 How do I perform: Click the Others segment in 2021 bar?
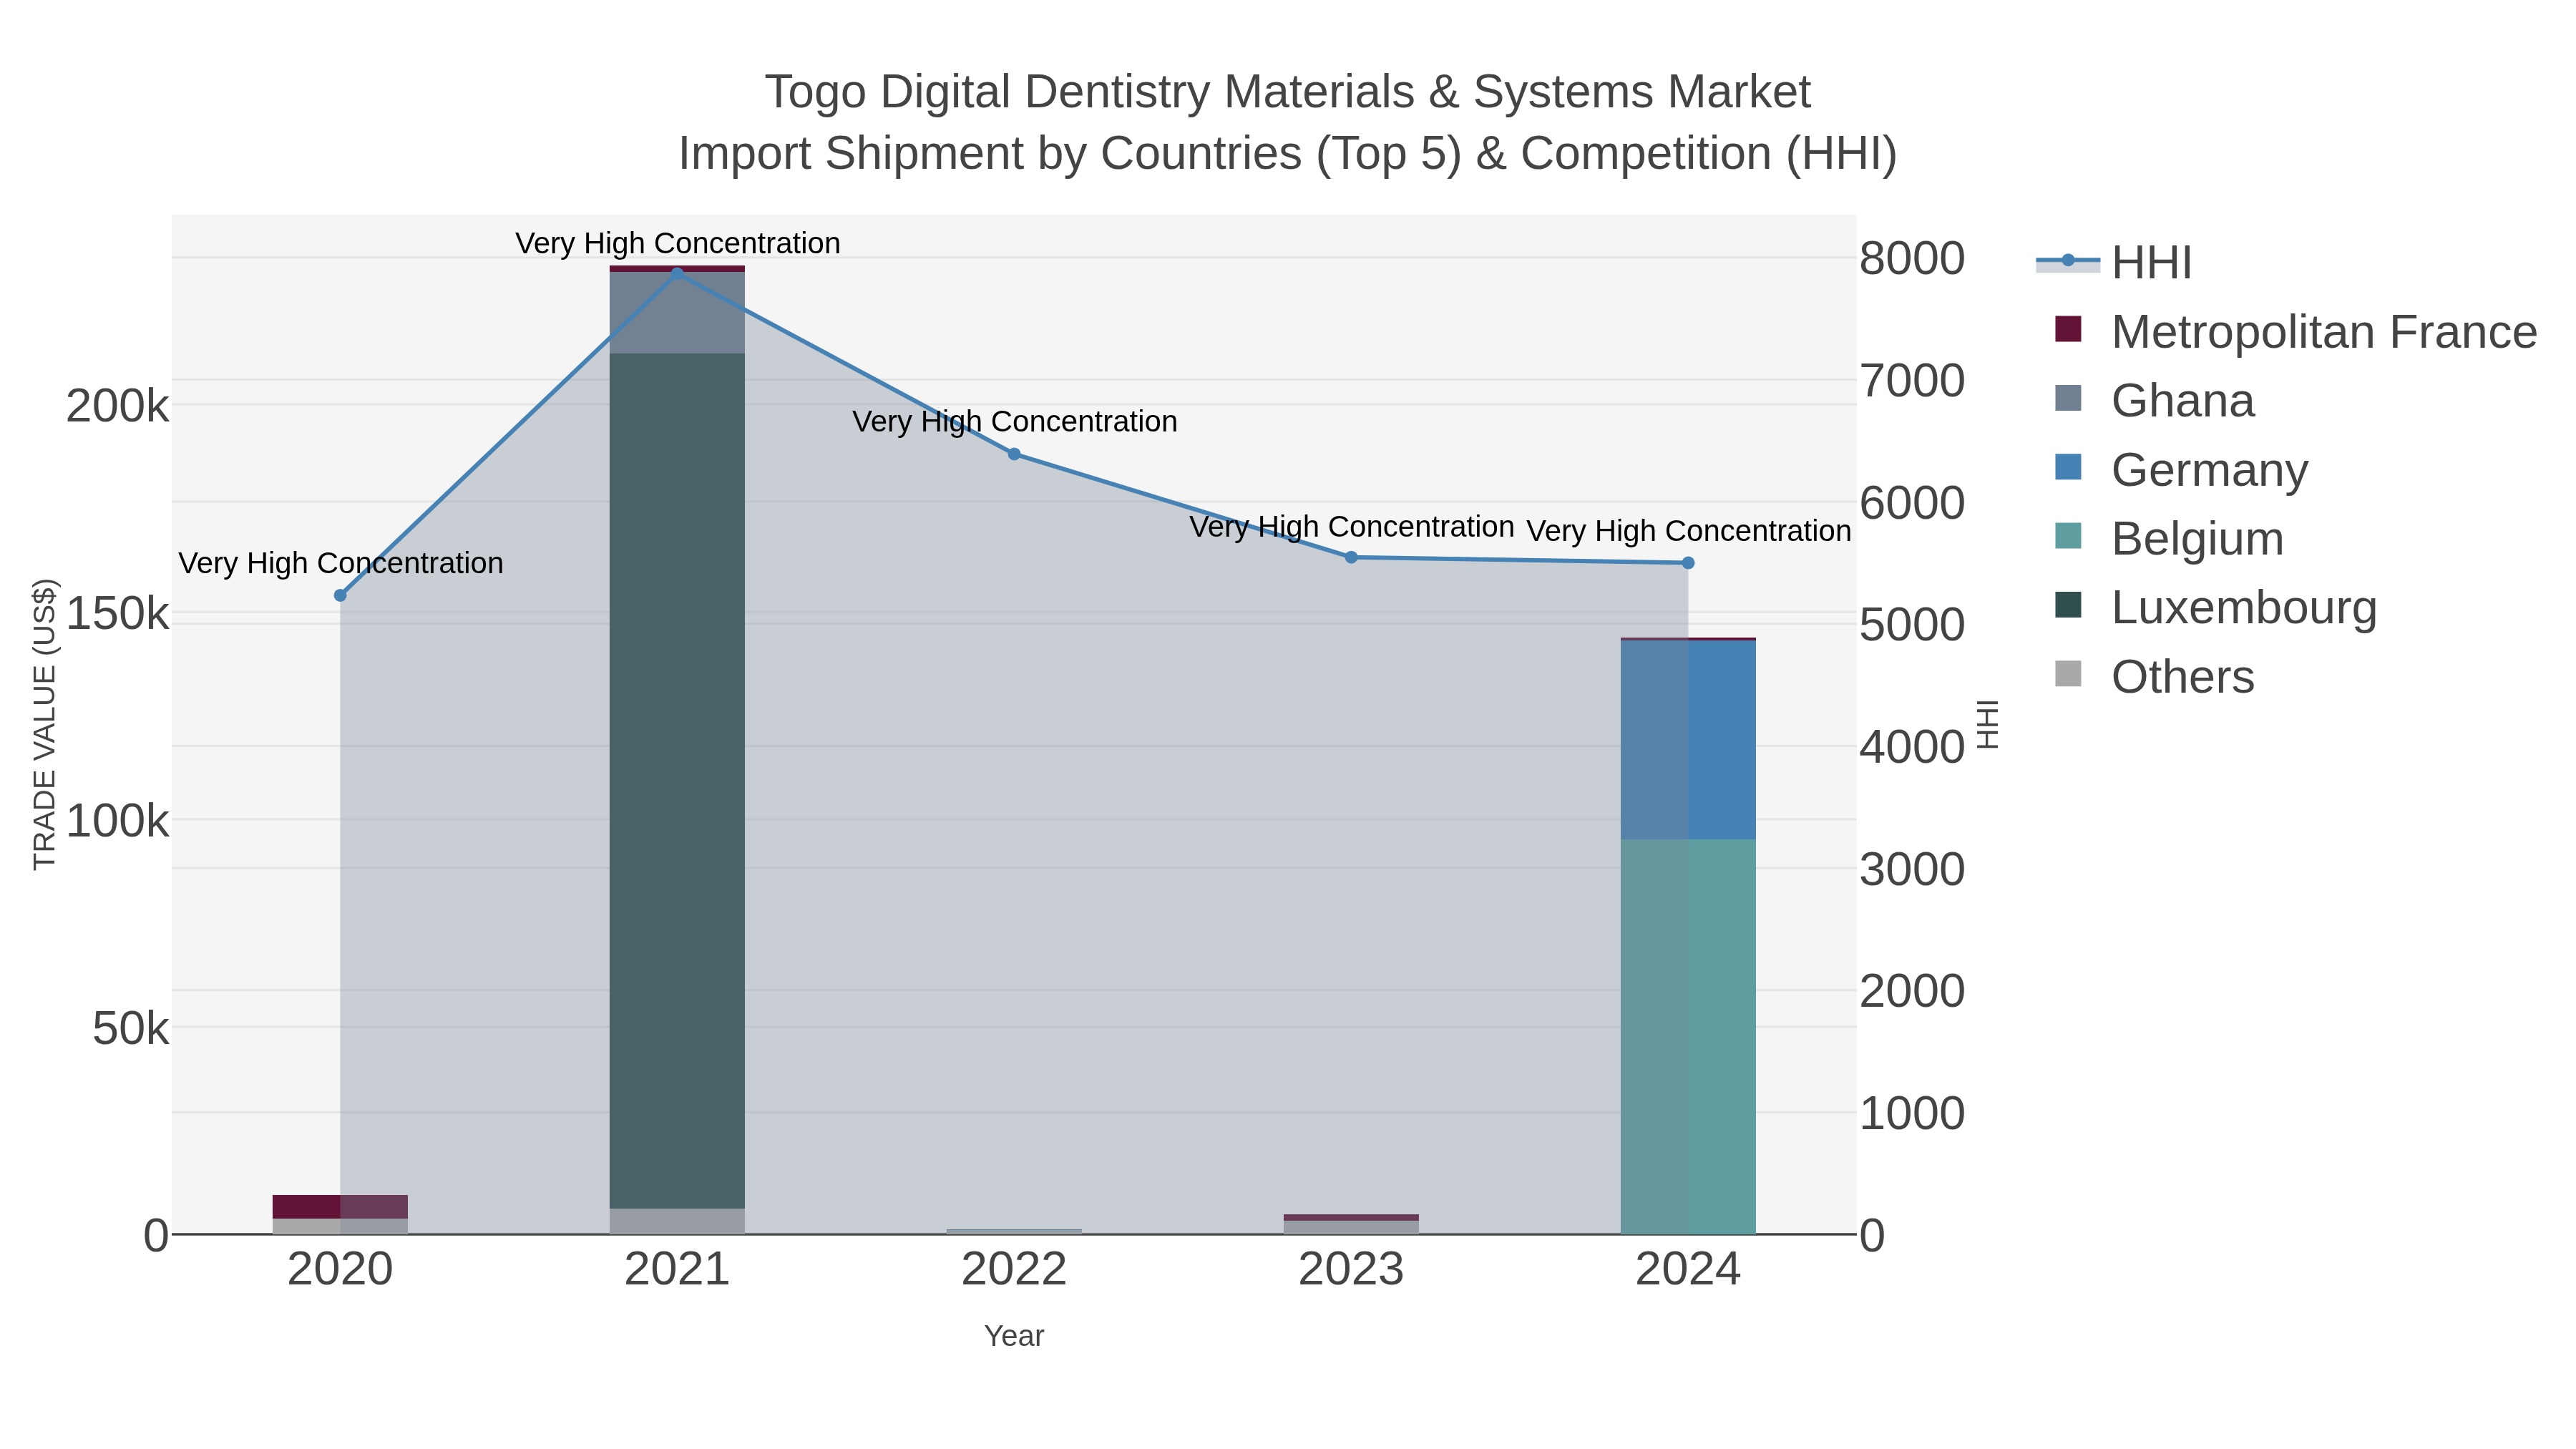click(x=677, y=1222)
